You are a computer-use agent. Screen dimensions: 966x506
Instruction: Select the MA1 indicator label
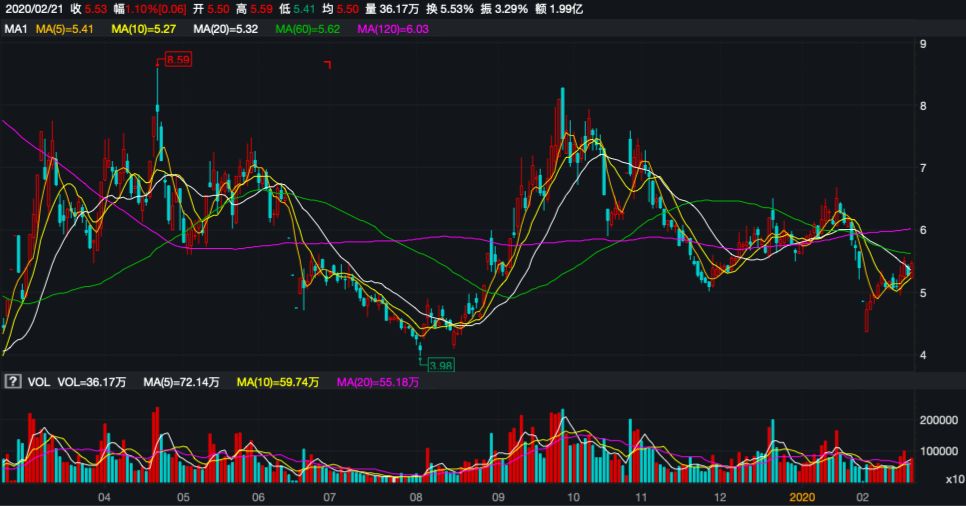click(x=15, y=29)
